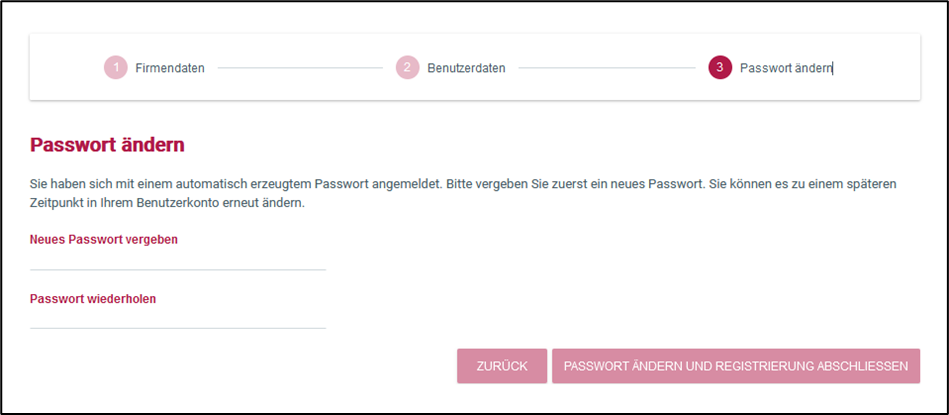Screen dimensions: 949x415
Task: Click 'Passwort ändern und Registrierung abschliessen' button
Action: pos(735,366)
